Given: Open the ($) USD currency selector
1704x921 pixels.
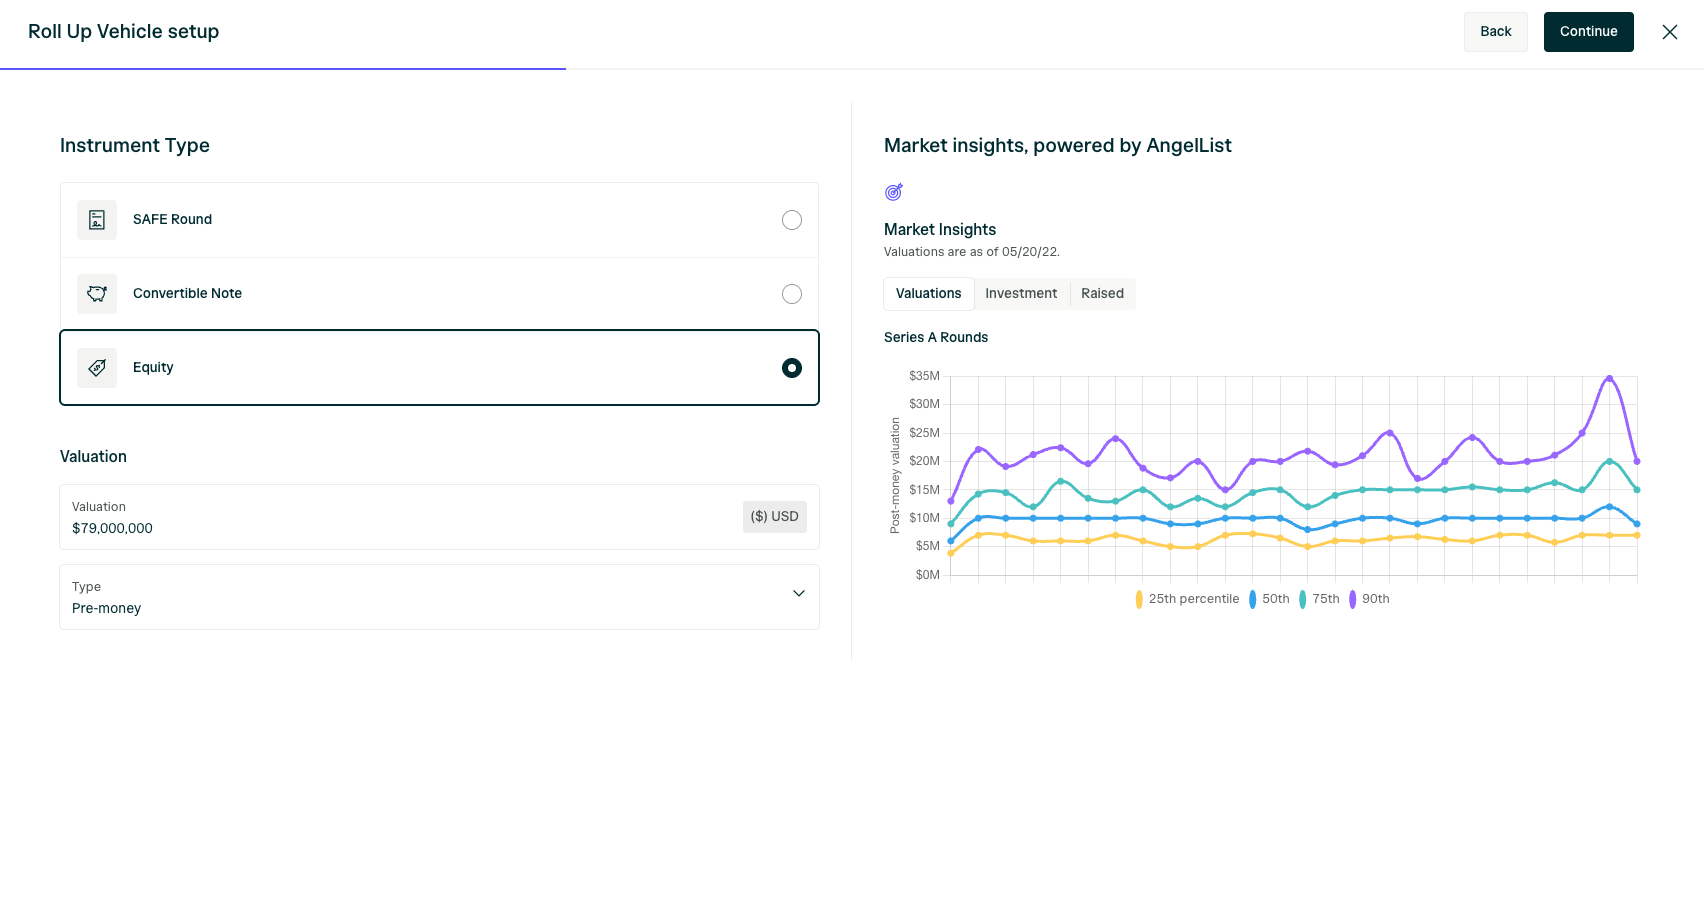Looking at the screenshot, I should [775, 517].
